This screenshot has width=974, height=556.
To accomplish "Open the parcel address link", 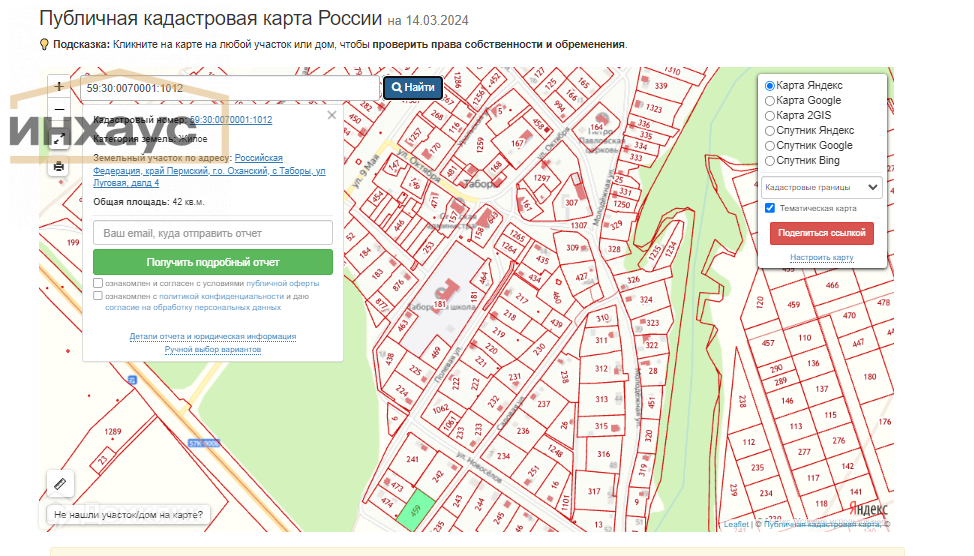I will [x=209, y=170].
